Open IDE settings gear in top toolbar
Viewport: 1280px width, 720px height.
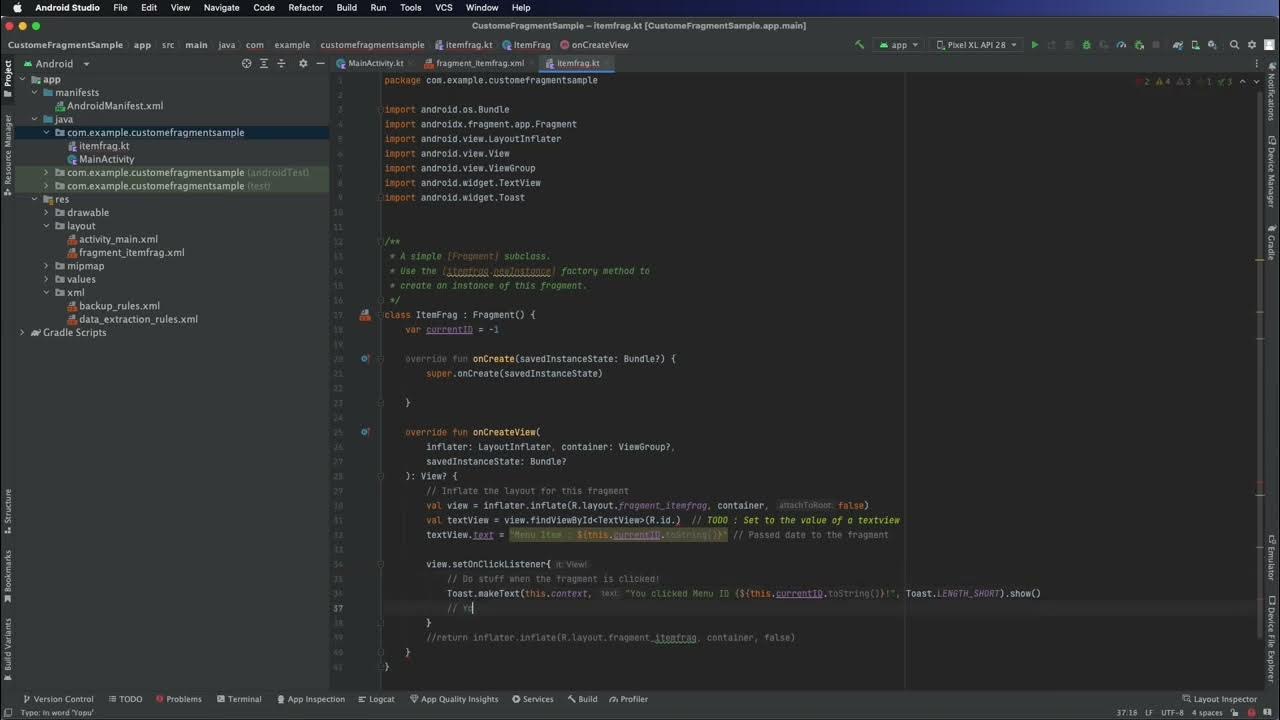(x=1252, y=45)
